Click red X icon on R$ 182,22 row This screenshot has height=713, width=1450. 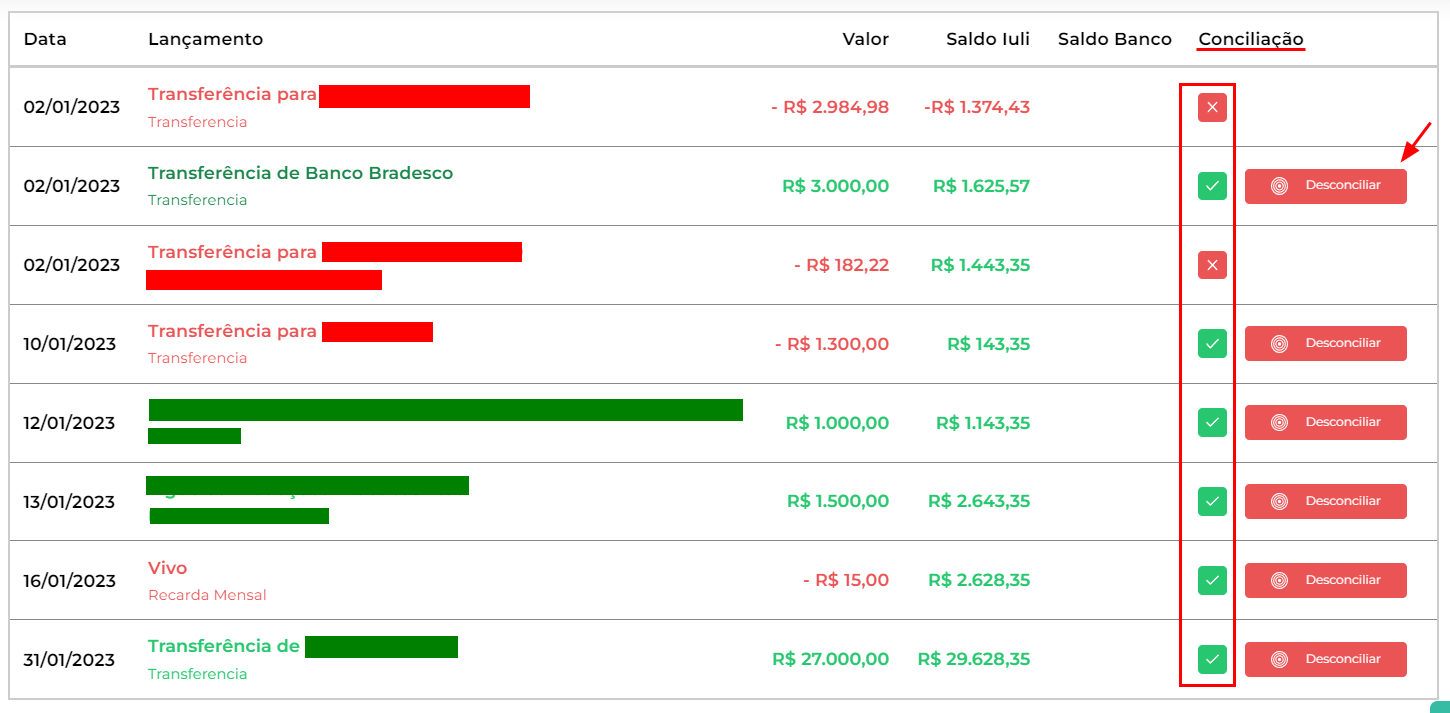[1212, 265]
